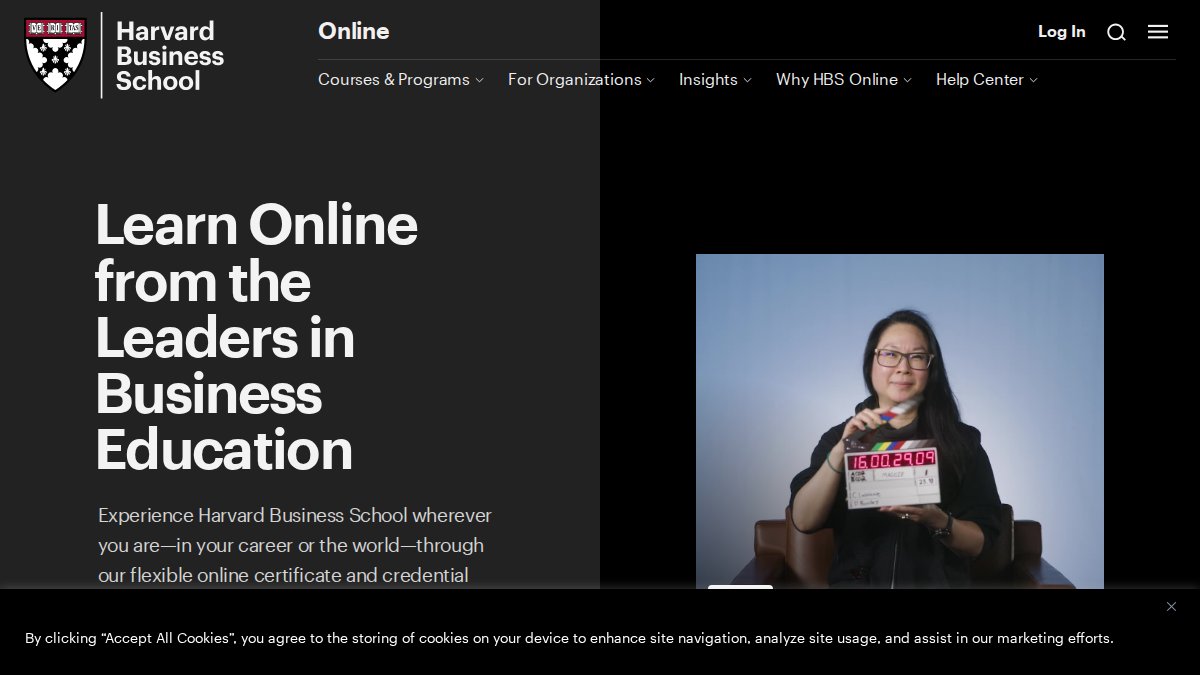Screen dimensions: 1200x675
Task: Click the hero video of woman with clapperboard
Action: [x=900, y=421]
